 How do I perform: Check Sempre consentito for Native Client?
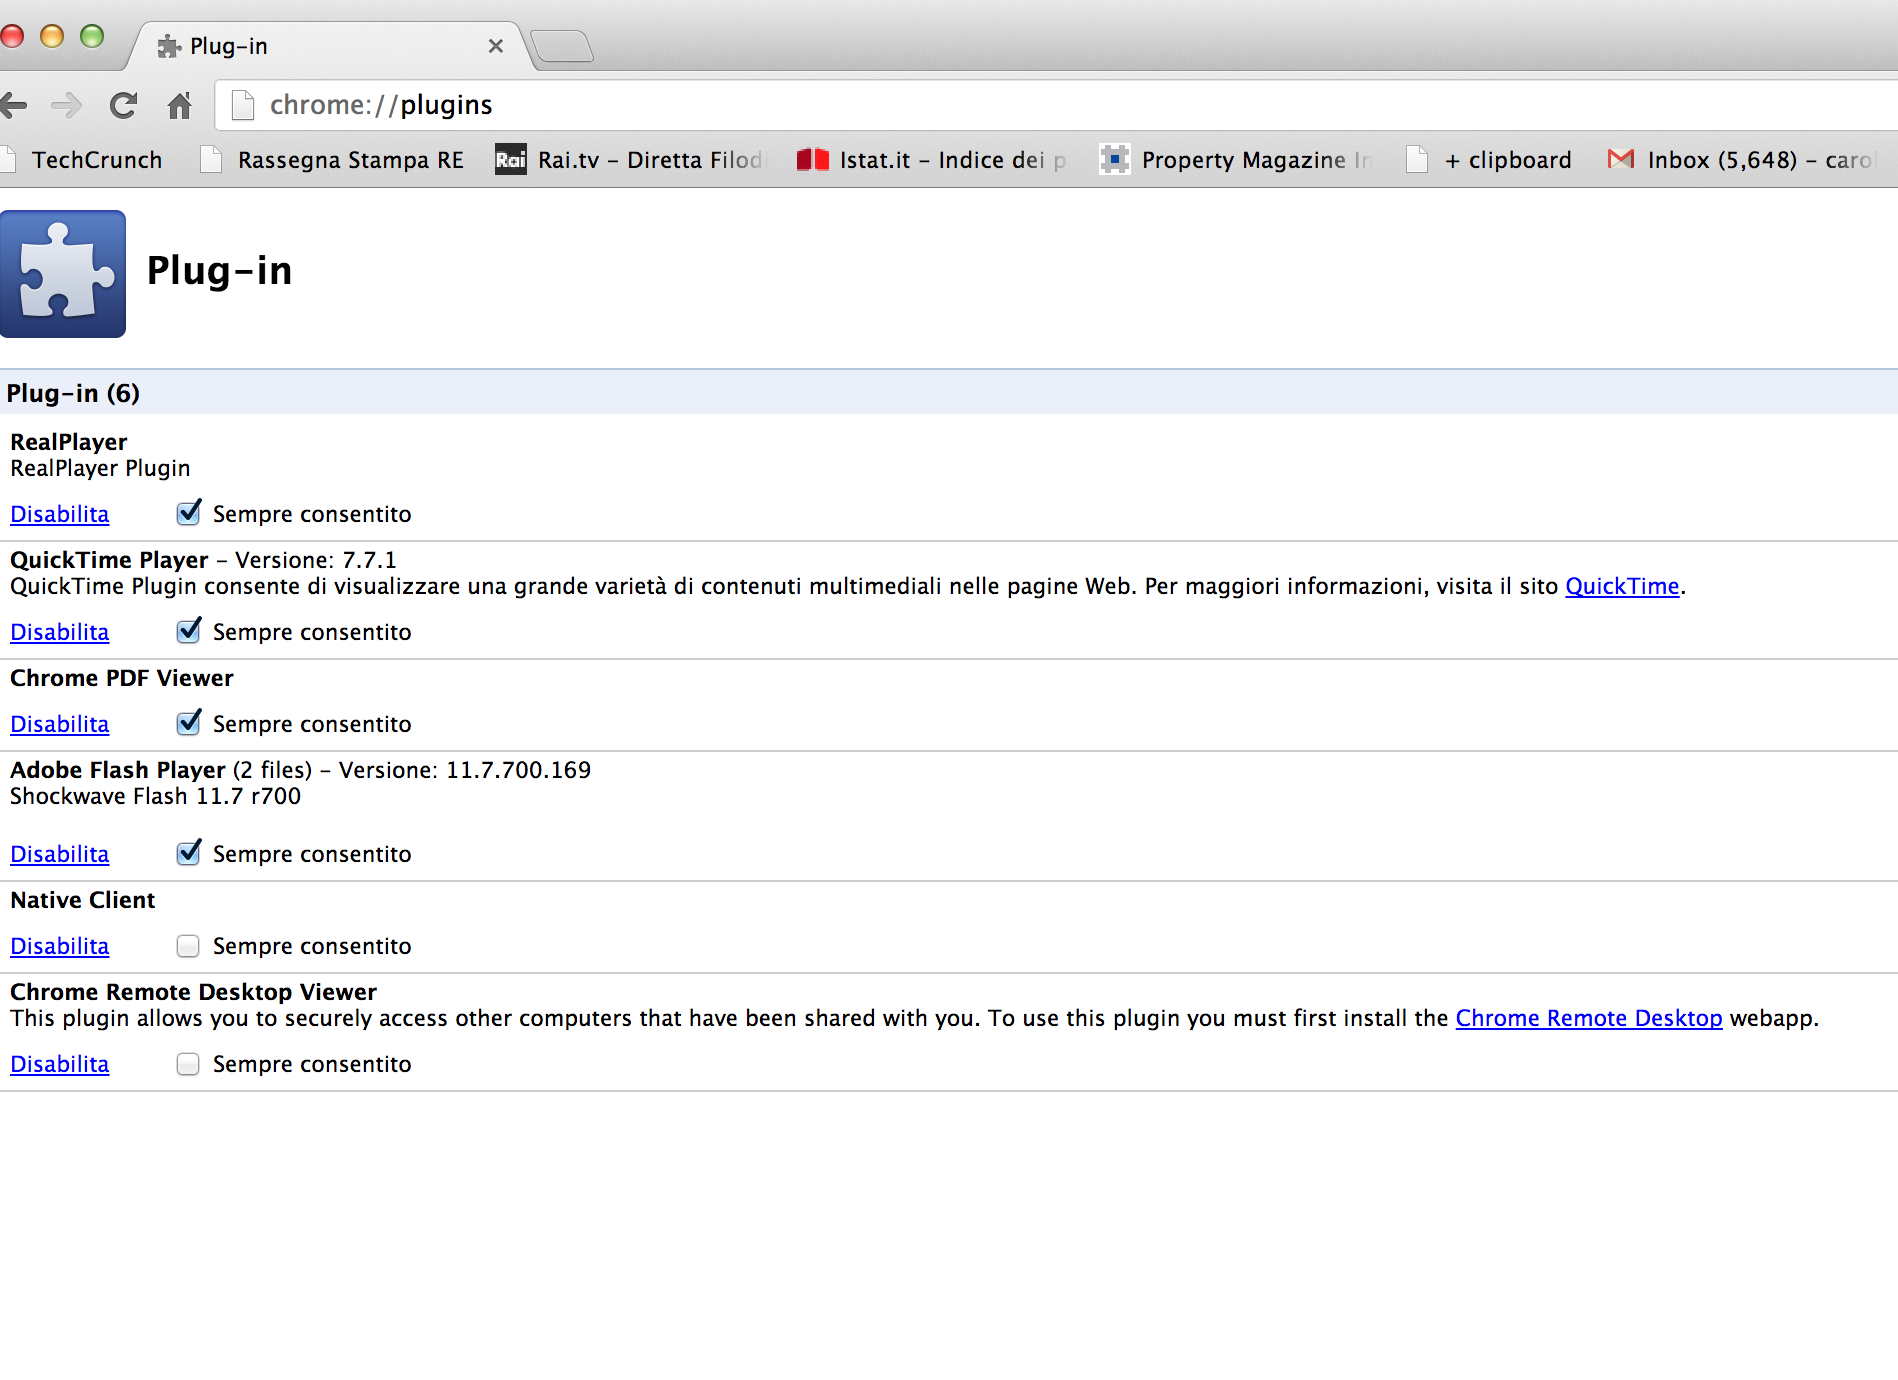[188, 946]
